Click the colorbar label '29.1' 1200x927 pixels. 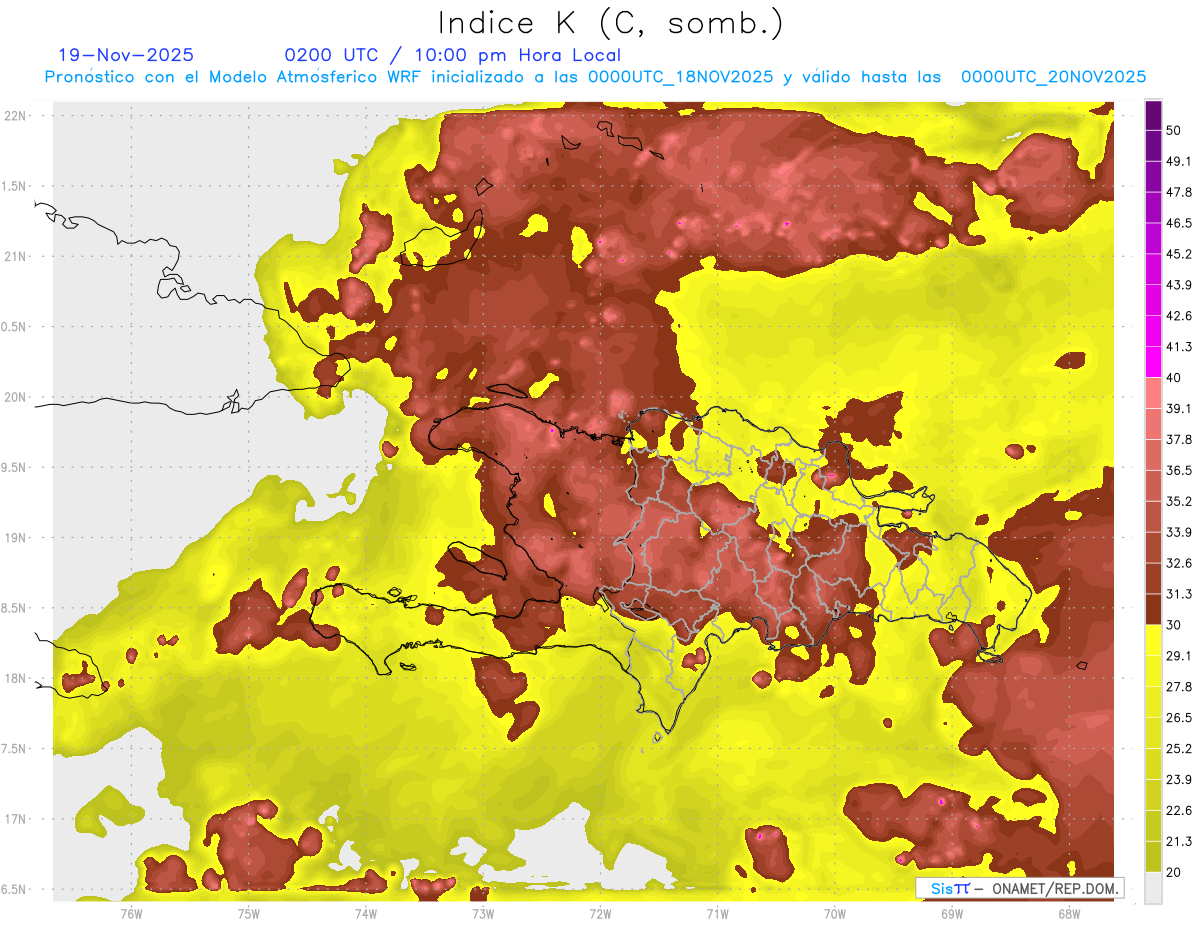1178,656
